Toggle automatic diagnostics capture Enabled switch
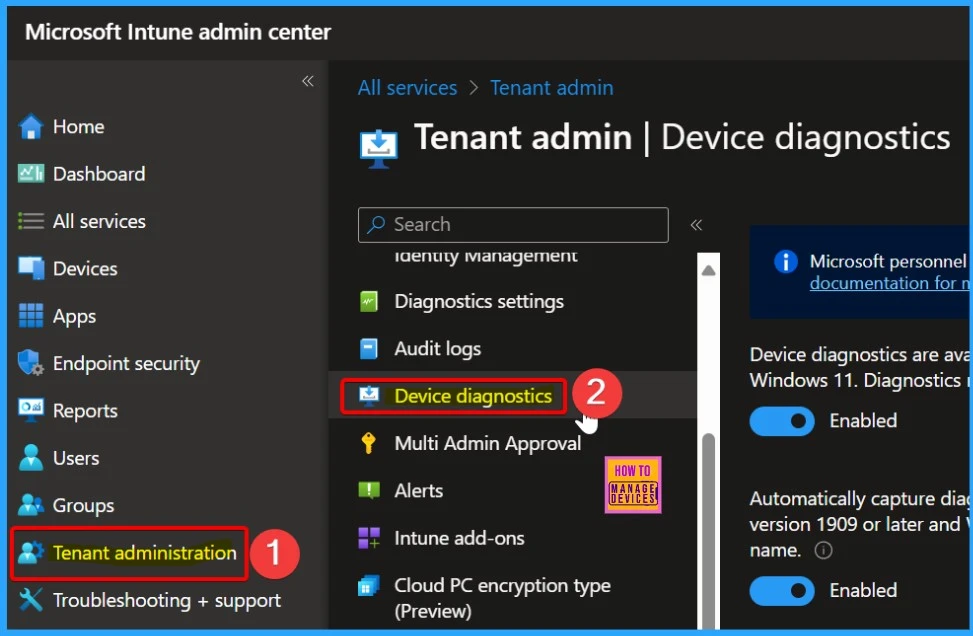The image size is (973, 636). click(782, 591)
